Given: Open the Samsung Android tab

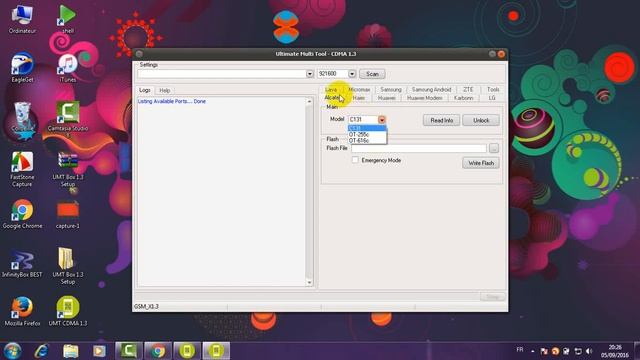Looking at the screenshot, I should point(431,89).
